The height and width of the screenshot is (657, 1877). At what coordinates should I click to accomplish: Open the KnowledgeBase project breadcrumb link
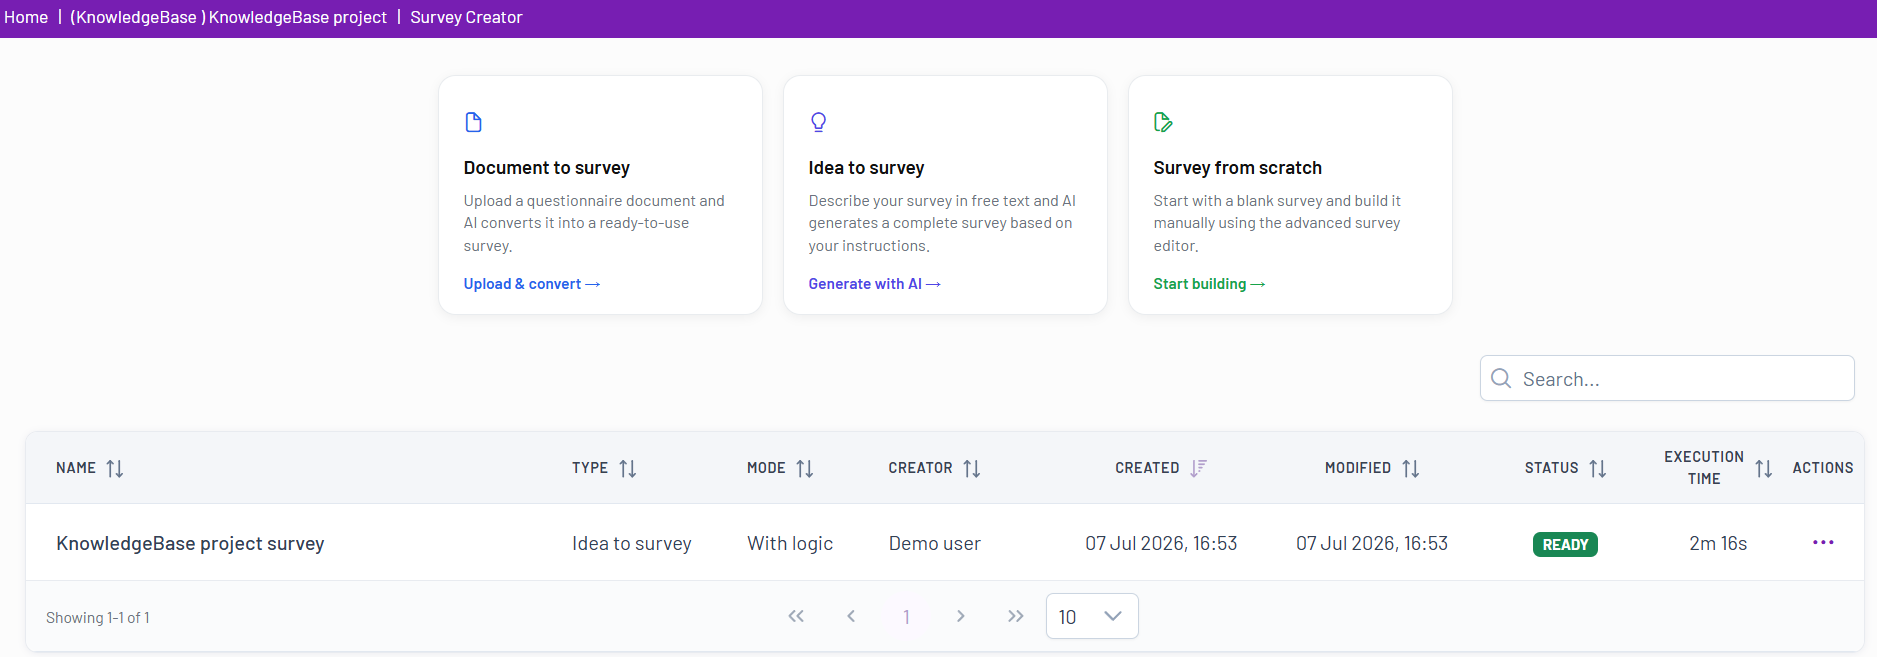(228, 17)
